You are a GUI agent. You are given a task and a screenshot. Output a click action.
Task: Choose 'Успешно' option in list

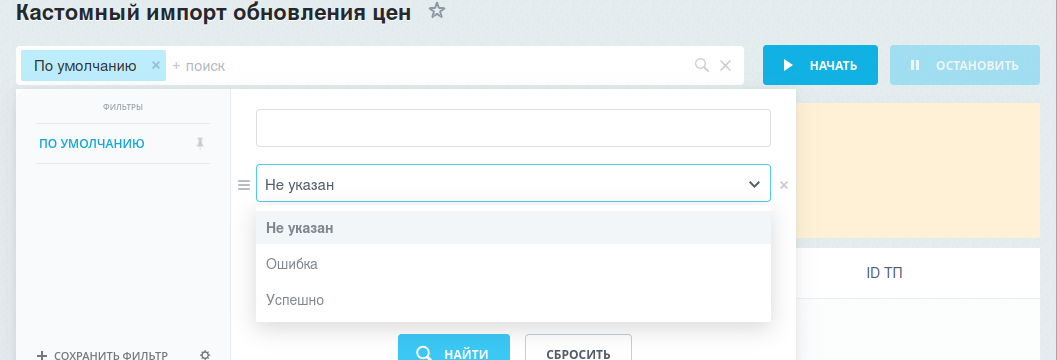(513, 300)
